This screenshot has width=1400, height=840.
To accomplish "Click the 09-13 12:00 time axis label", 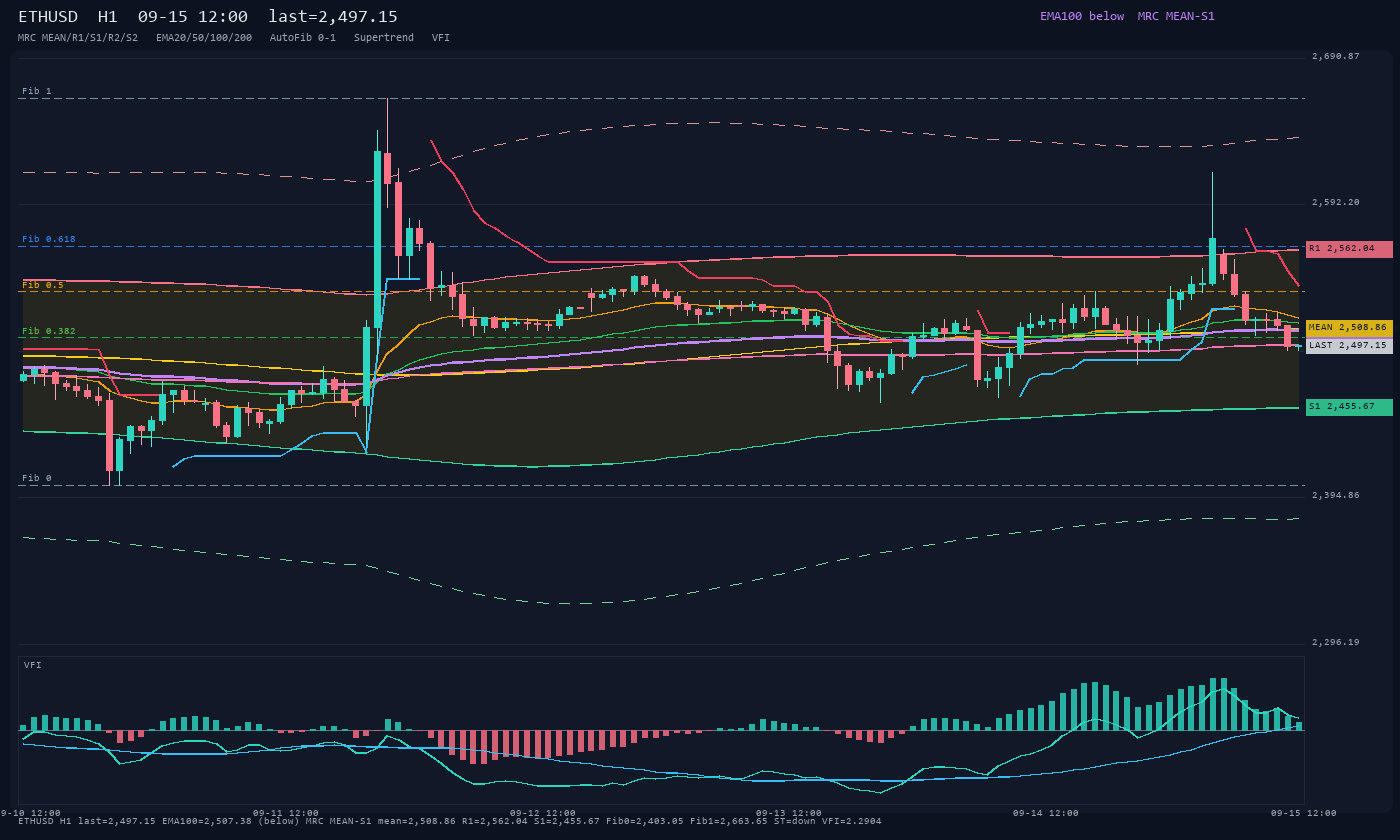I will 789,813.
